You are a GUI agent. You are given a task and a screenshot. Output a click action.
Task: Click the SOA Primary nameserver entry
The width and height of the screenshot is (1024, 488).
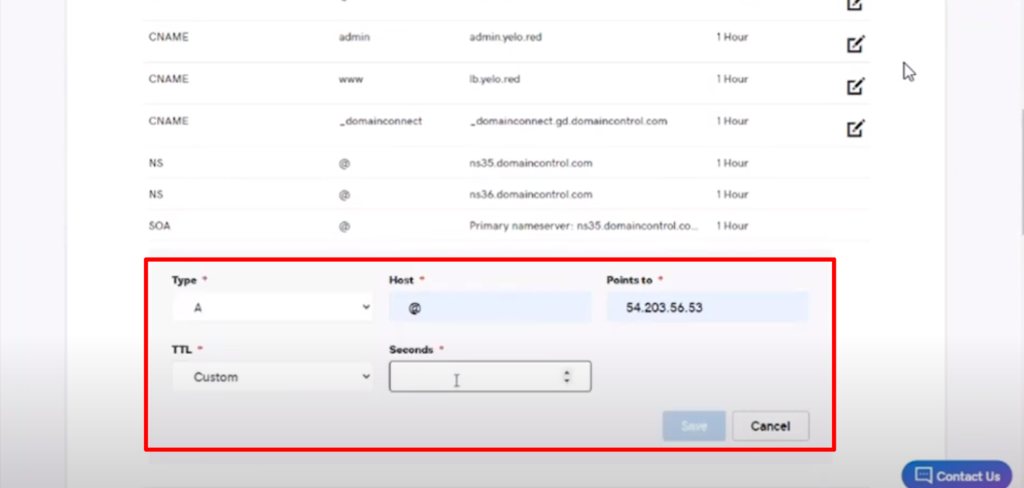[584, 226]
